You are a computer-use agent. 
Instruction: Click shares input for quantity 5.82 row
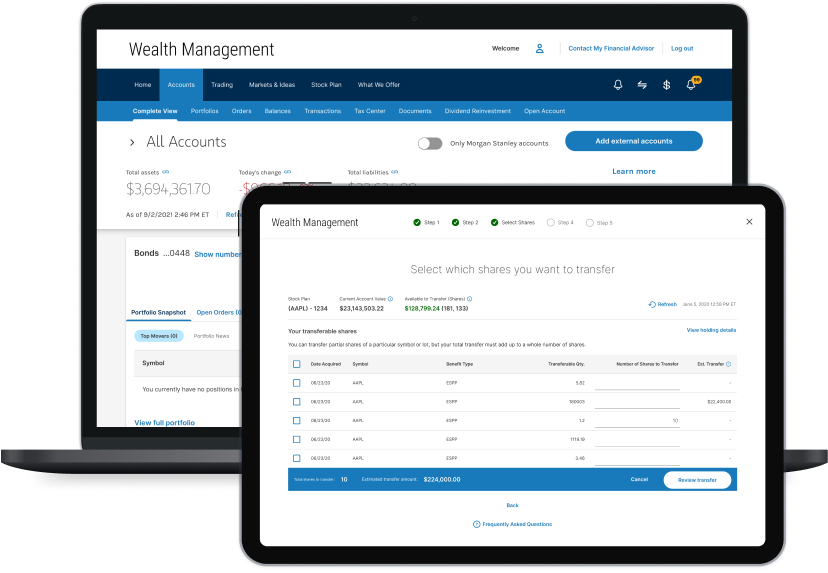pyautogui.click(x=637, y=383)
